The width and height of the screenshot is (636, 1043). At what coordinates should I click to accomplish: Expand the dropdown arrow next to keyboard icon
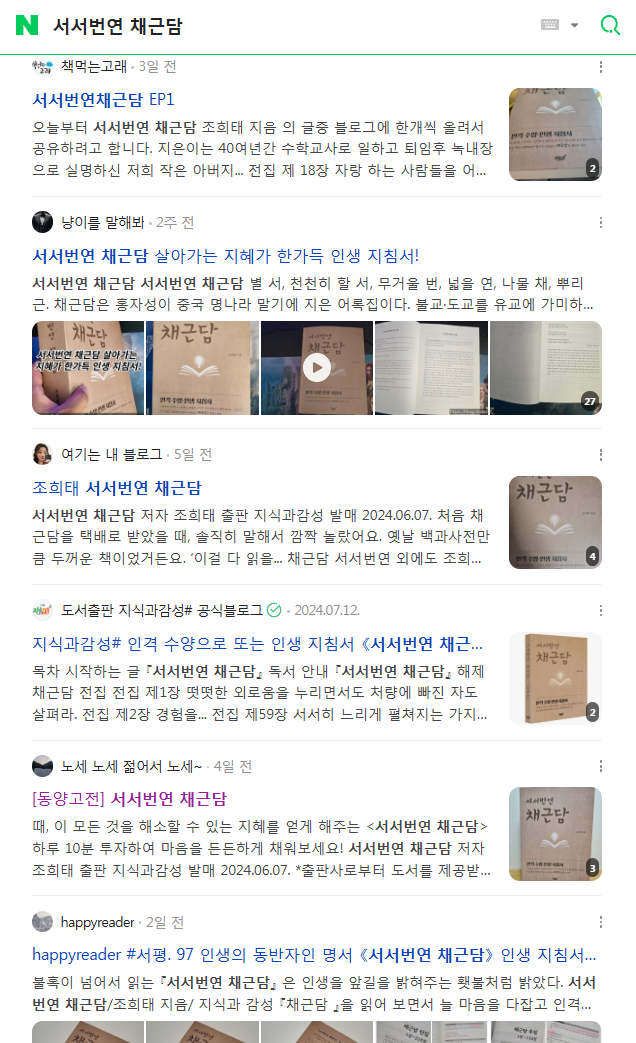tap(574, 25)
